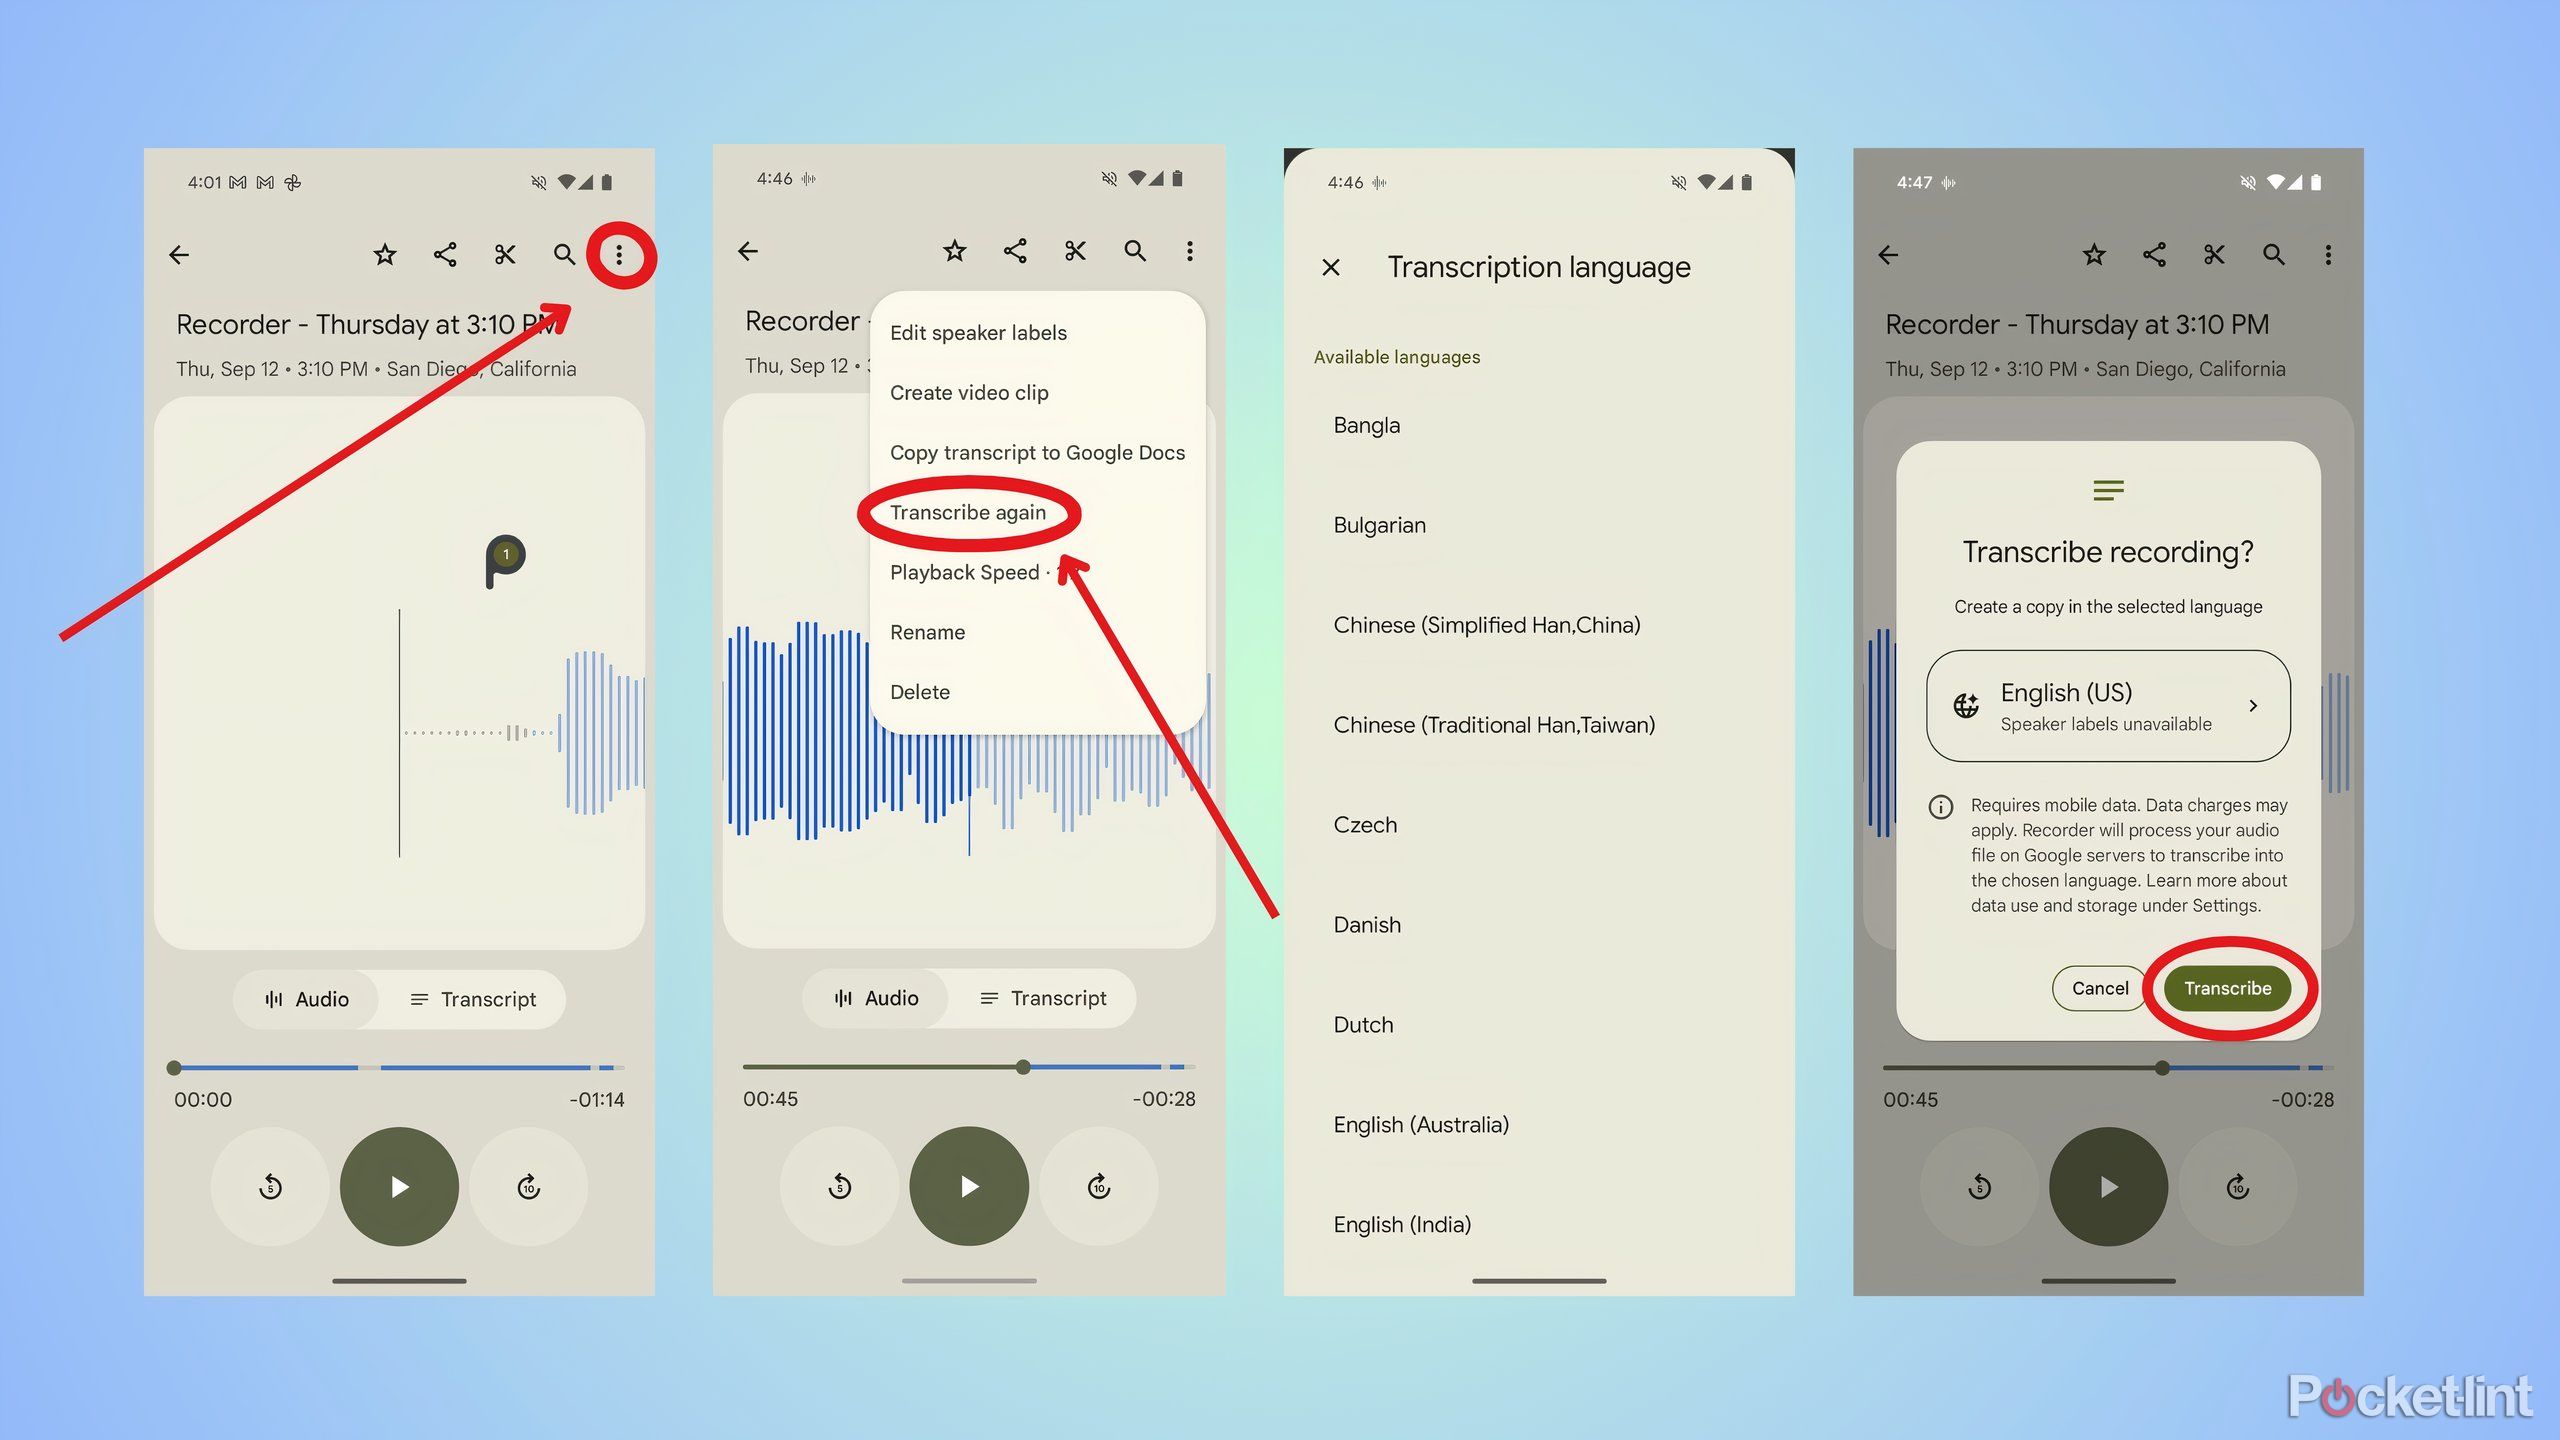The height and width of the screenshot is (1440, 2560).
Task: Select English (US) language option
Action: (x=2106, y=703)
